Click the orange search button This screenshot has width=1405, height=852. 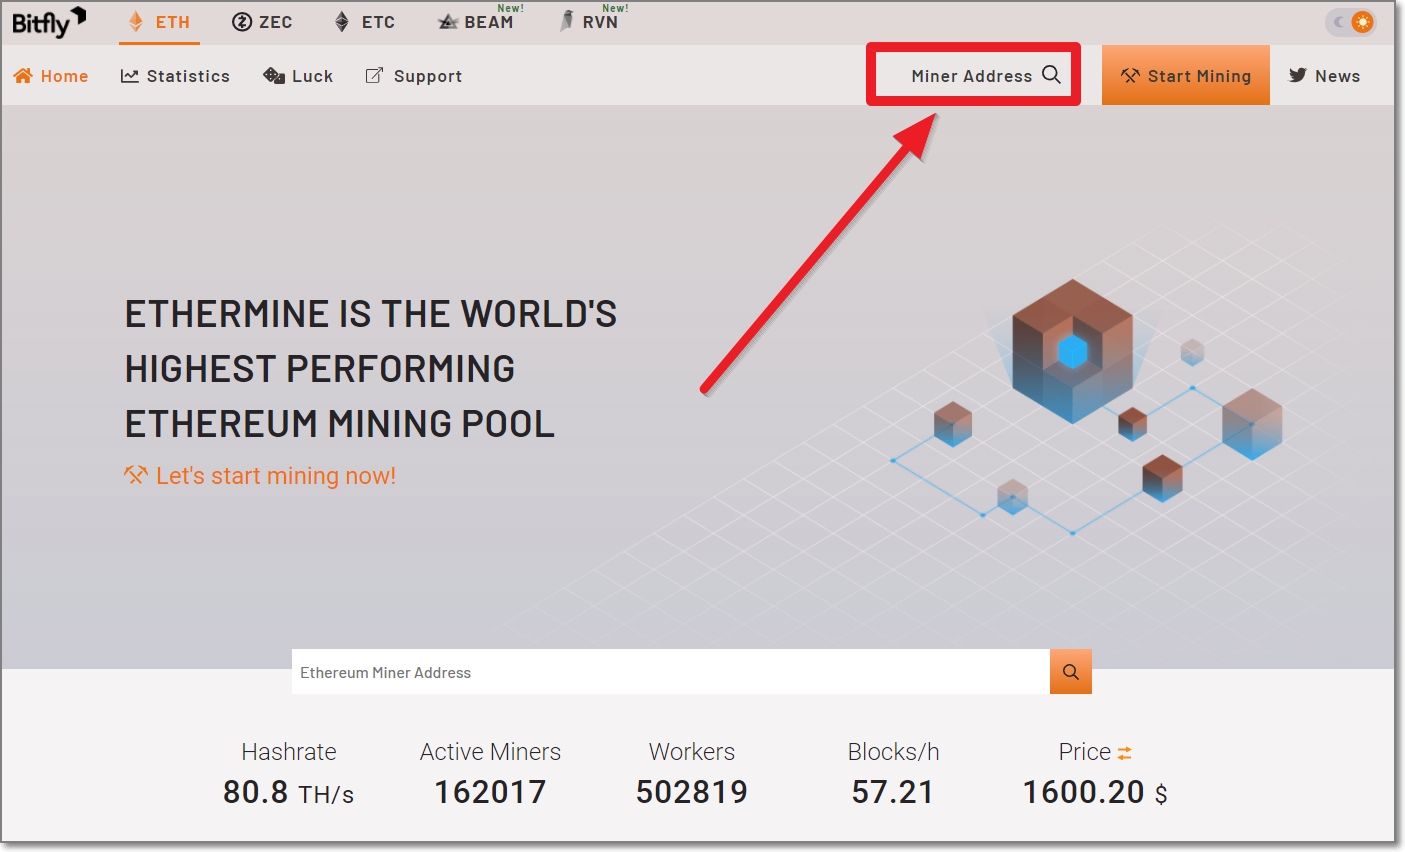pyautogui.click(x=1071, y=672)
